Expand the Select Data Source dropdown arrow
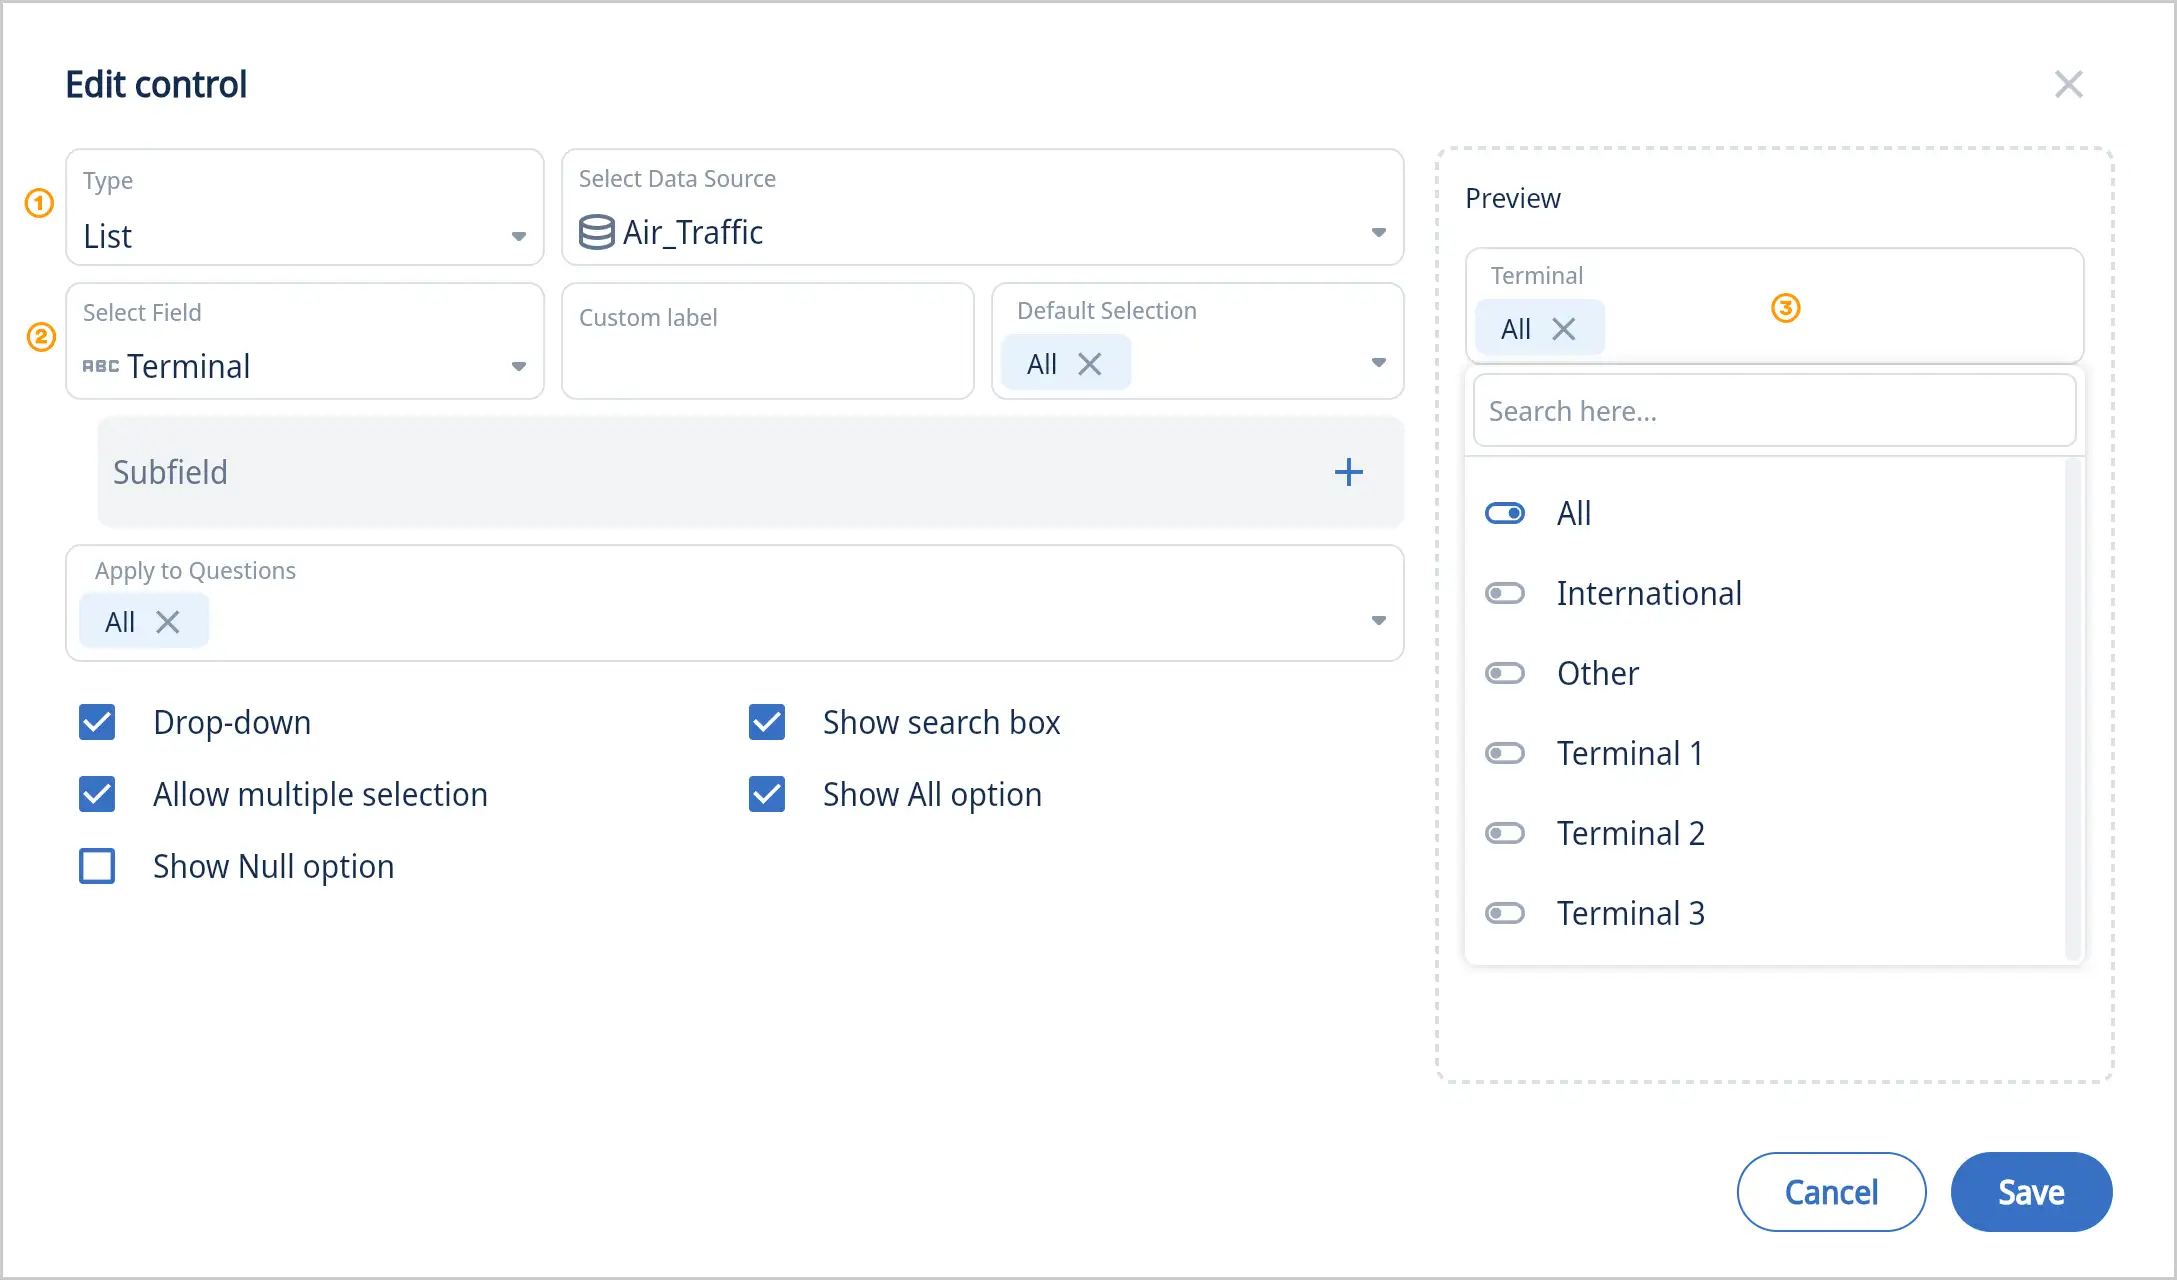The height and width of the screenshot is (1280, 2177). click(1378, 232)
